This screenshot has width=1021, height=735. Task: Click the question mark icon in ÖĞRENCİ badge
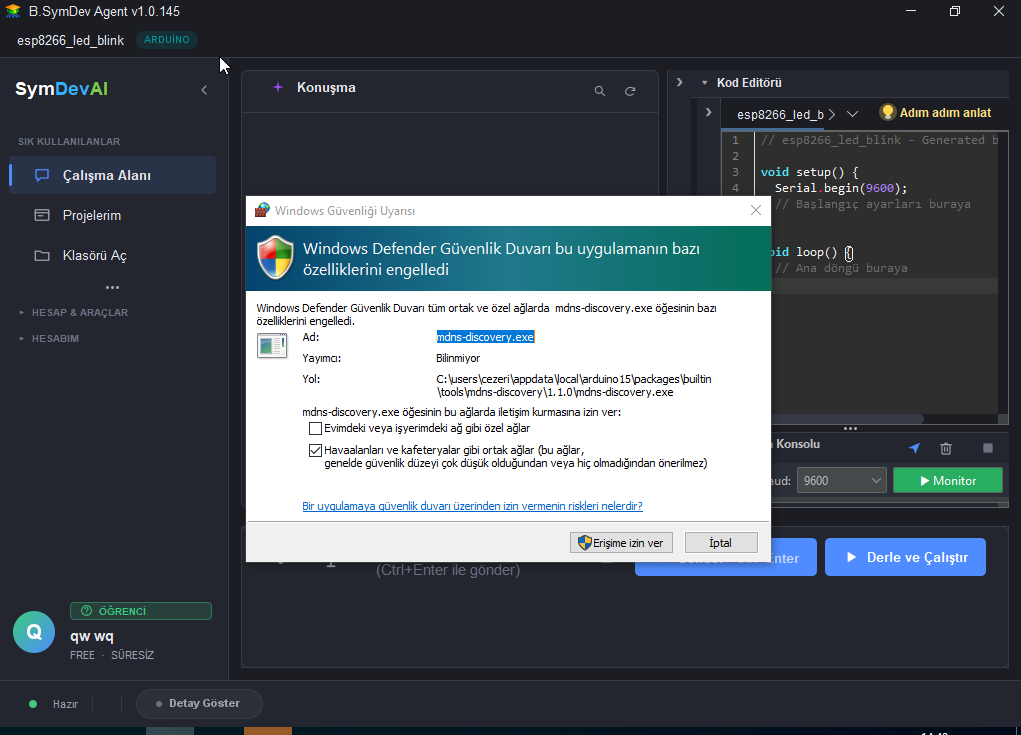point(87,611)
